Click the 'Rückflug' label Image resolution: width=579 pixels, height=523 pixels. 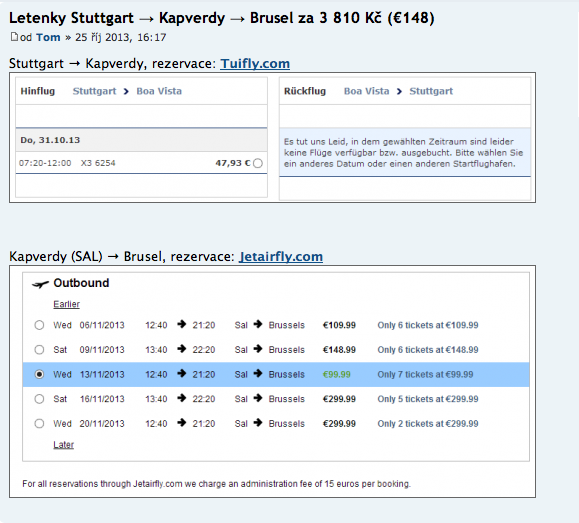pos(305,91)
